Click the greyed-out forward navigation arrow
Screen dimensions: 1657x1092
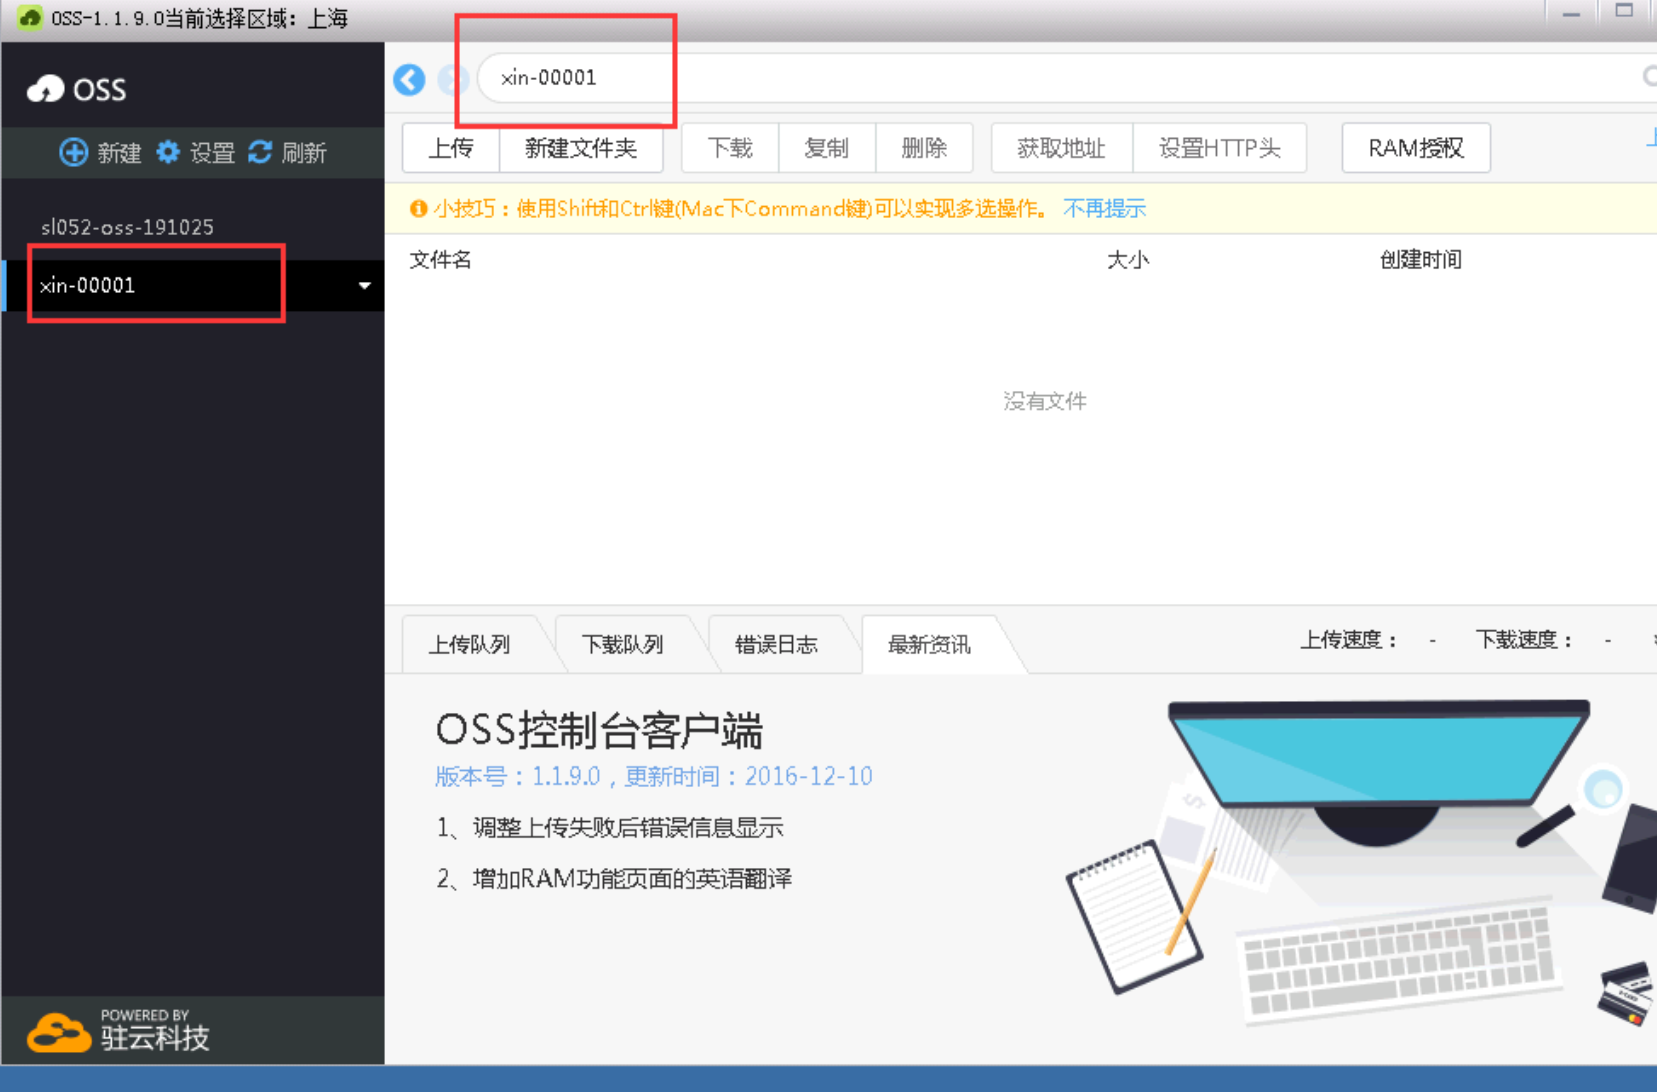click(x=452, y=79)
